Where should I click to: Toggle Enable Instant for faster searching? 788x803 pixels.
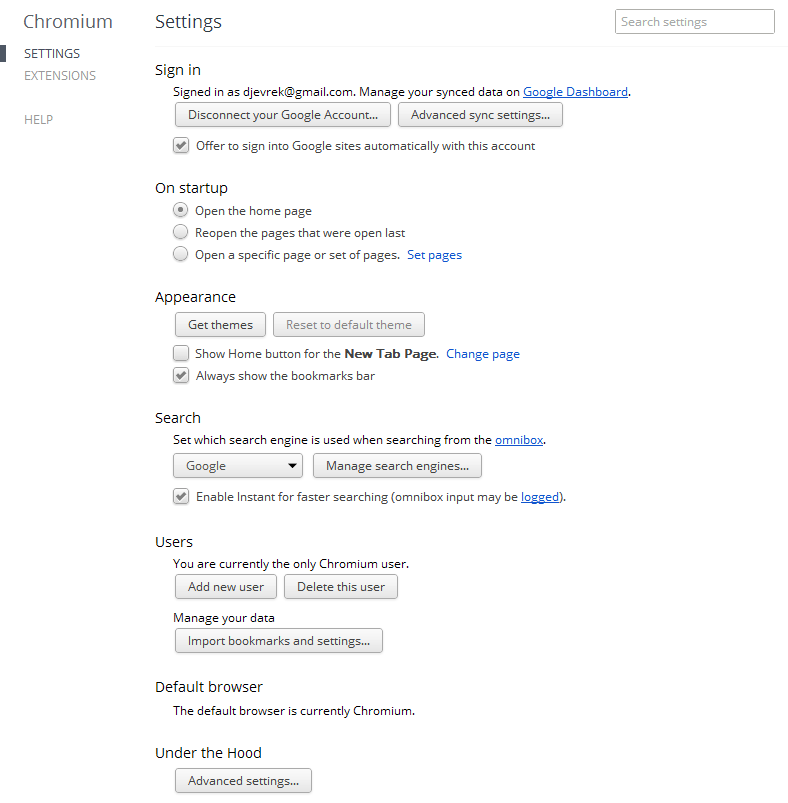[181, 496]
